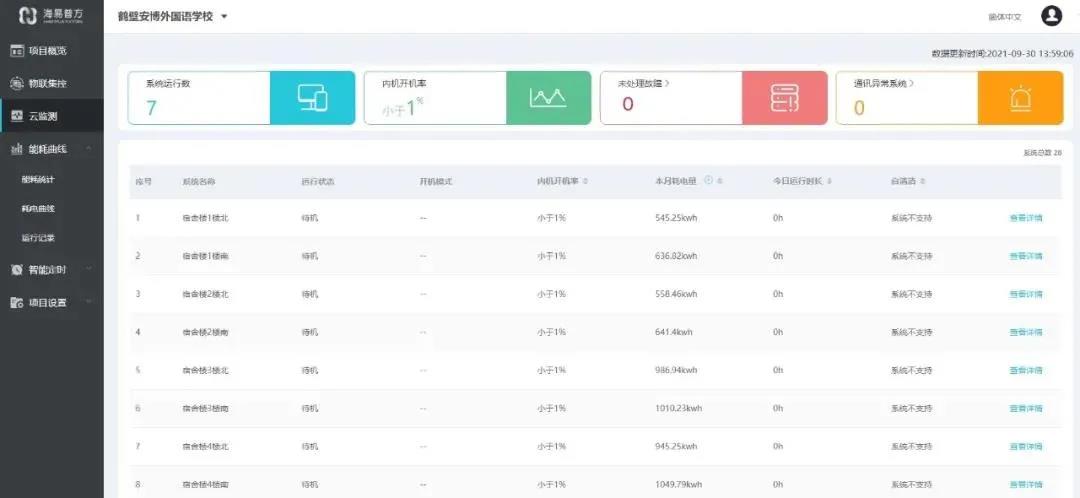Switch language via 繁体中文

(1004, 17)
